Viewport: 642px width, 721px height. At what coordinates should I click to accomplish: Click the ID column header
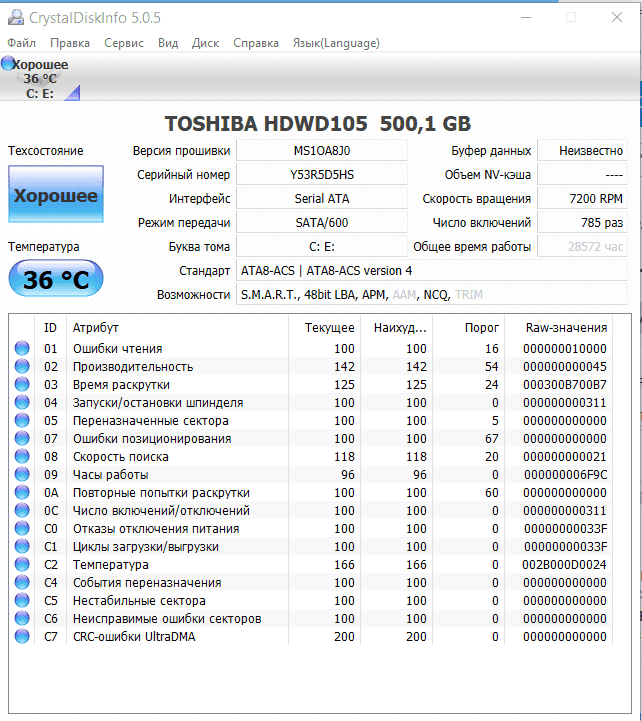(50, 327)
